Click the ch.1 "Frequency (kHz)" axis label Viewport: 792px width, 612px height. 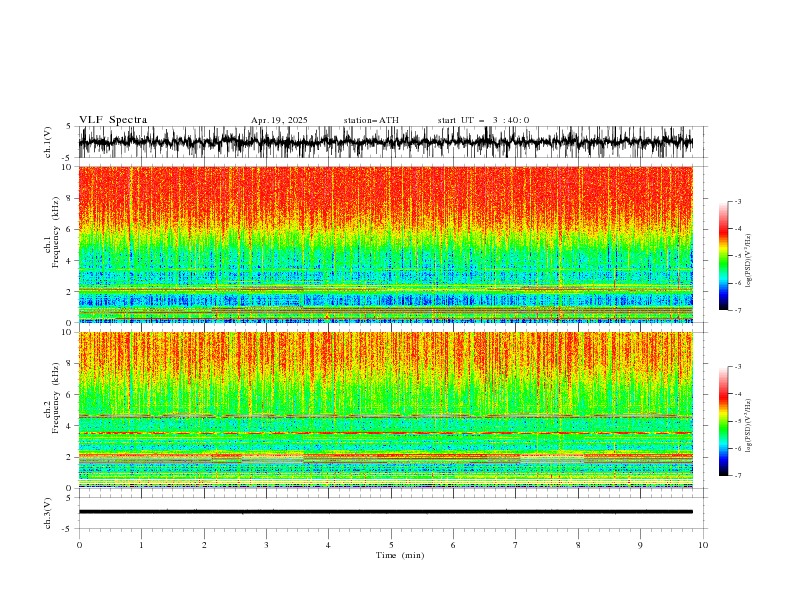(x=56, y=233)
